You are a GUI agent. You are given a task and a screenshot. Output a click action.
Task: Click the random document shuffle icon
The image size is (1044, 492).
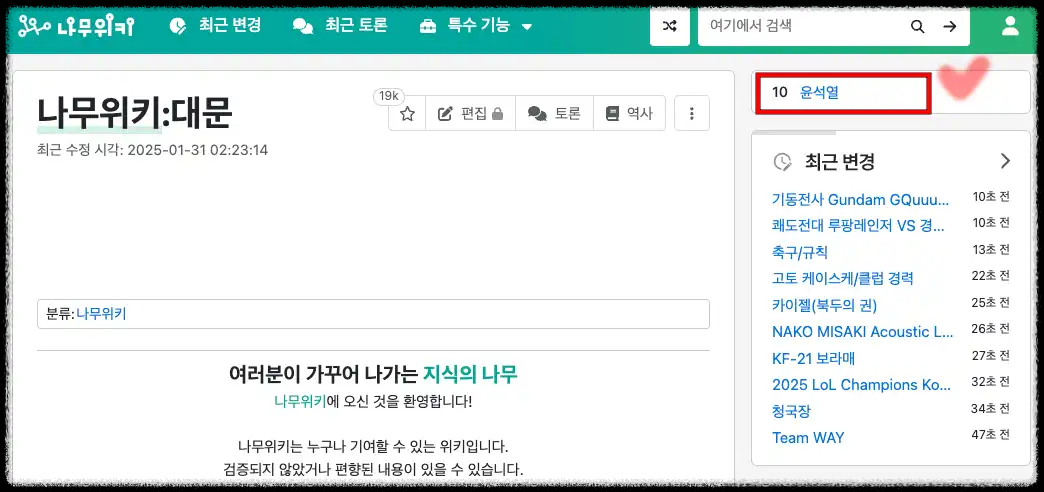click(670, 27)
